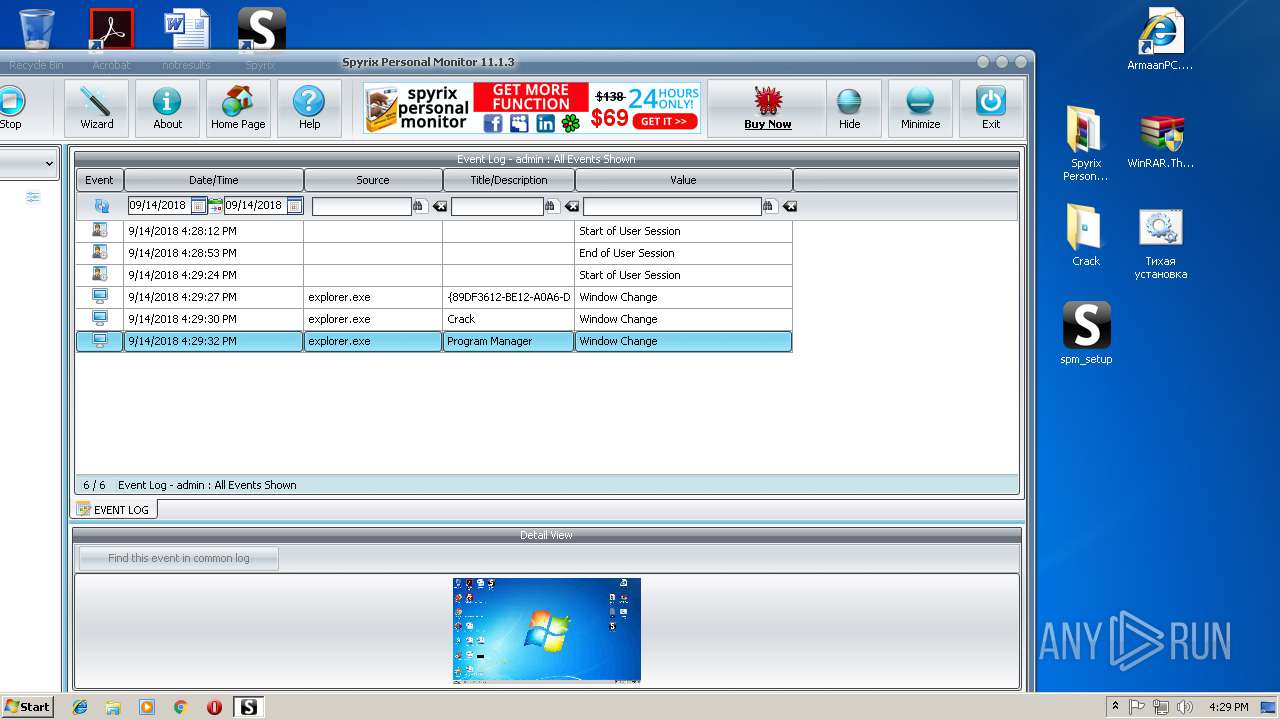Click the refresh icon in filter row
This screenshot has height=720, width=1280.
click(101, 206)
